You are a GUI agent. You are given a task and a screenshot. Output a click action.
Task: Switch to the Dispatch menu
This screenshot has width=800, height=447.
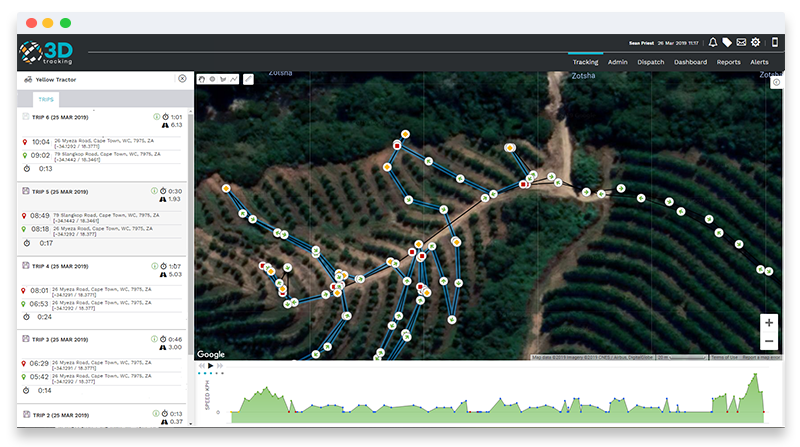[x=650, y=62]
